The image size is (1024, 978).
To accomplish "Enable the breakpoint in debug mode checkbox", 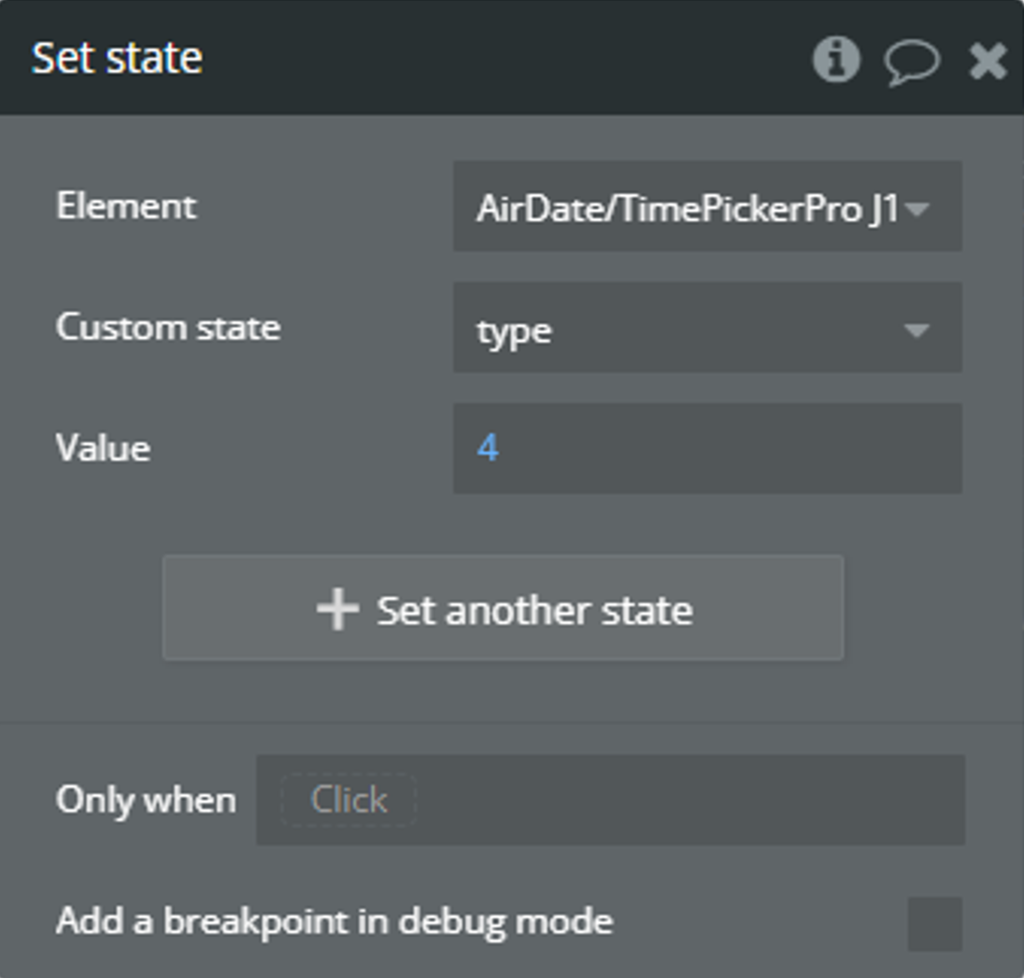I will (935, 924).
